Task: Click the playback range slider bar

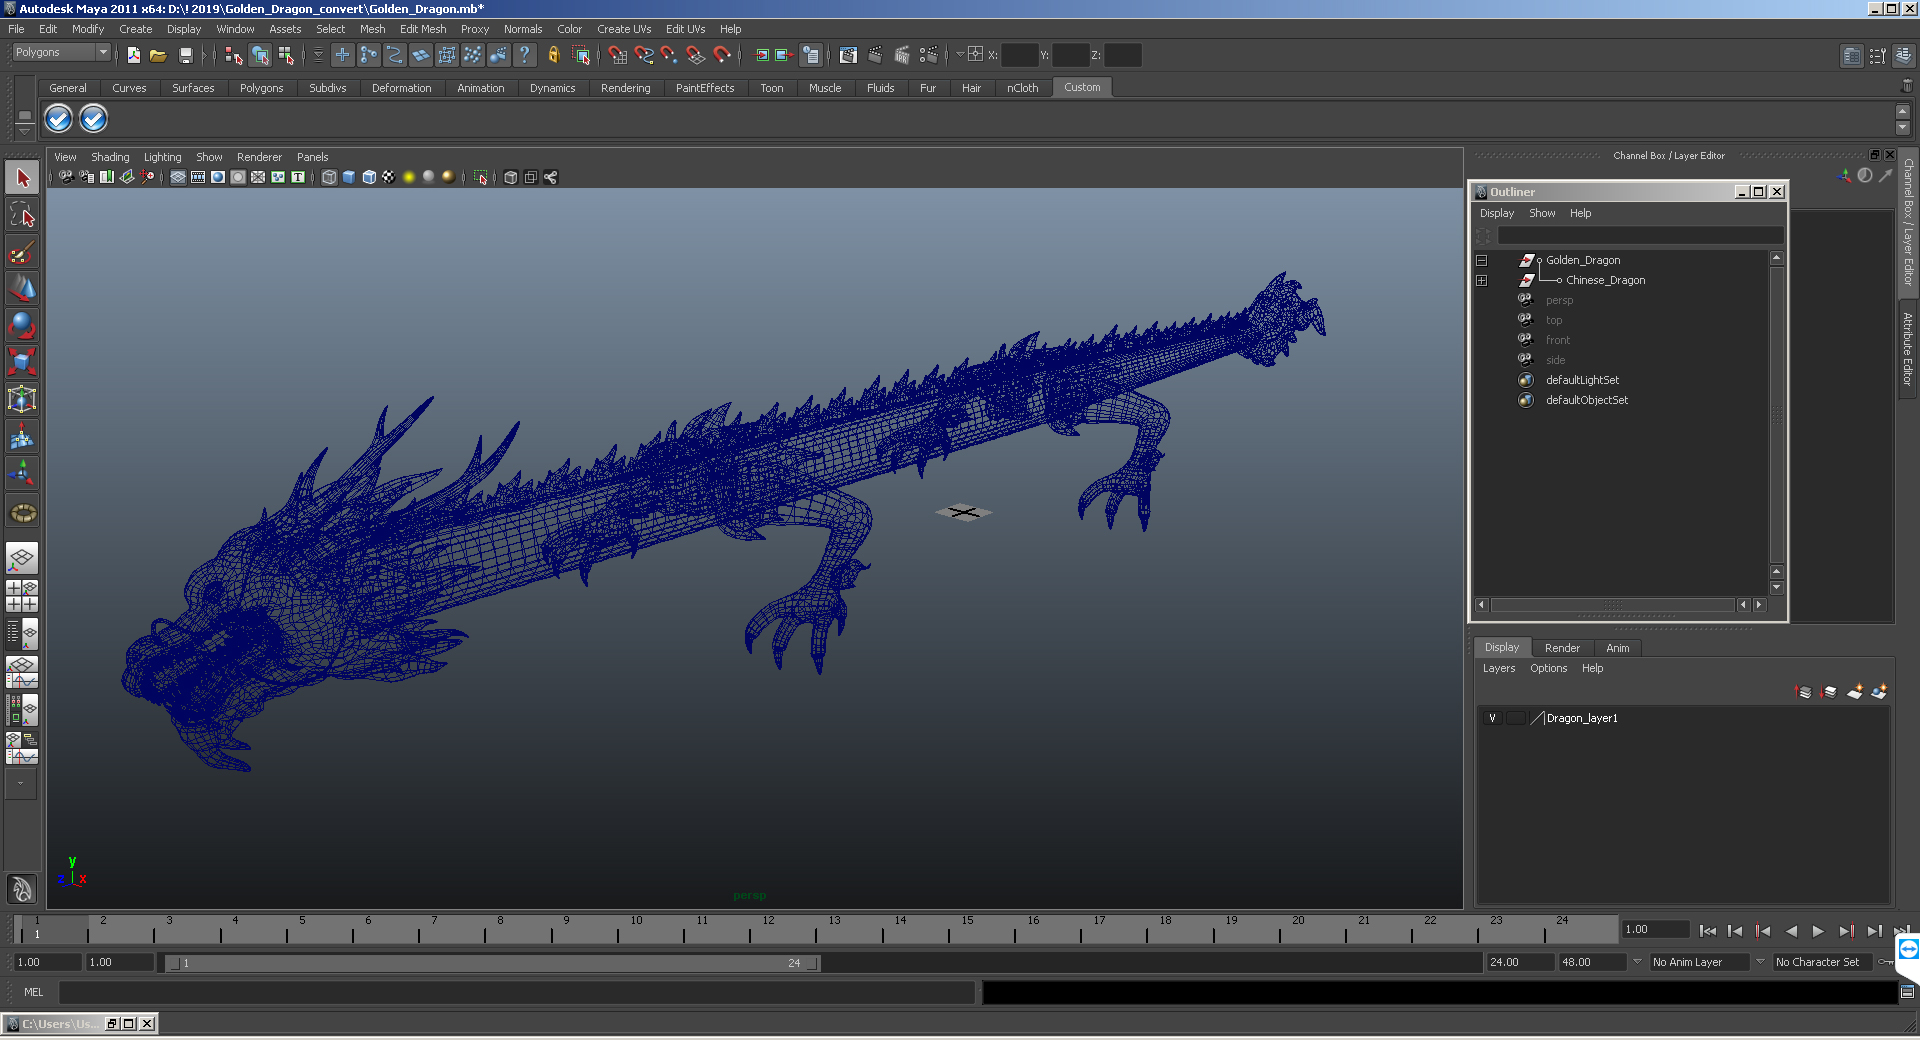Action: coord(492,963)
